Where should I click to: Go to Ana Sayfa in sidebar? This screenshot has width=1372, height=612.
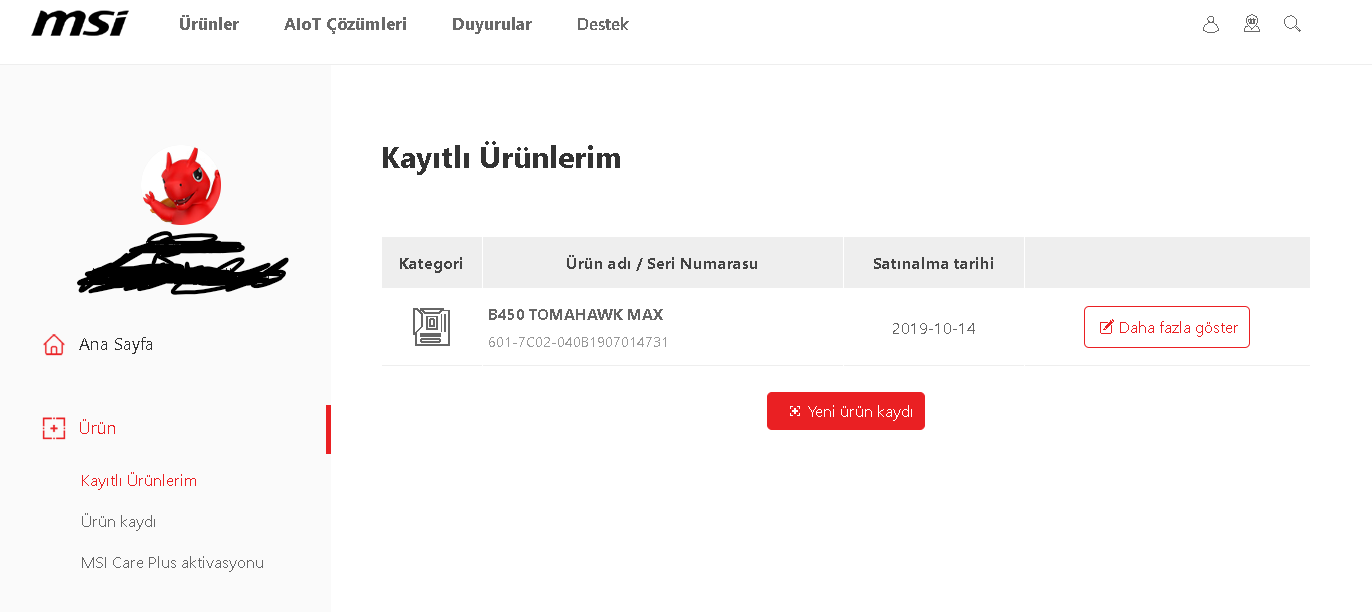(x=116, y=345)
